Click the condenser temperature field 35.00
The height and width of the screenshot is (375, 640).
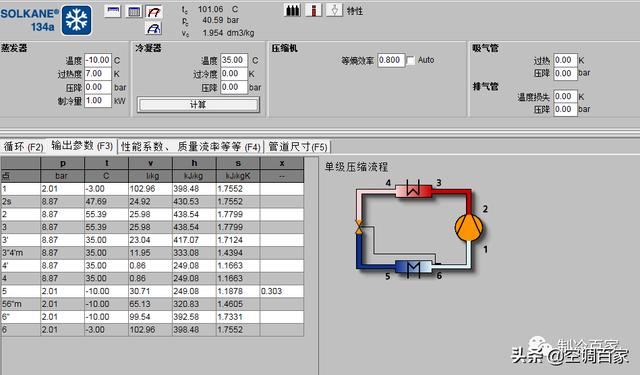pyautogui.click(x=234, y=60)
